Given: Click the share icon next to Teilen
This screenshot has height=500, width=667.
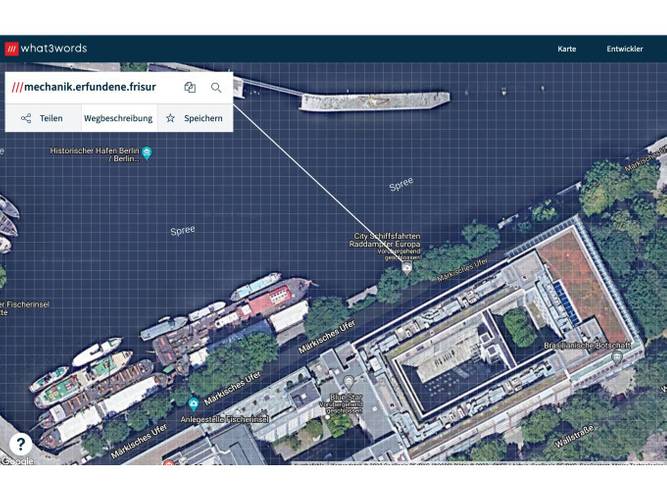Looking at the screenshot, I should pos(26,118).
